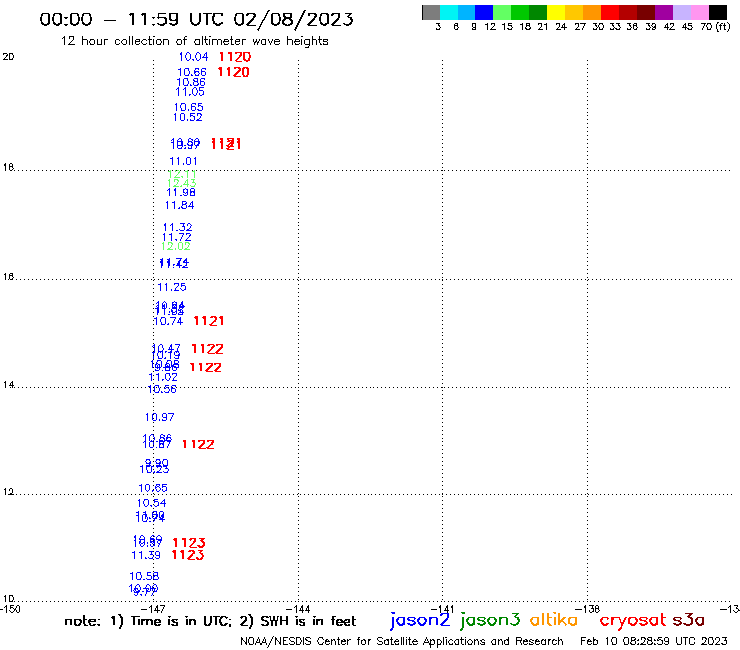Select the green wave height value 12.02
The width and height of the screenshot is (740, 650).
point(176,246)
